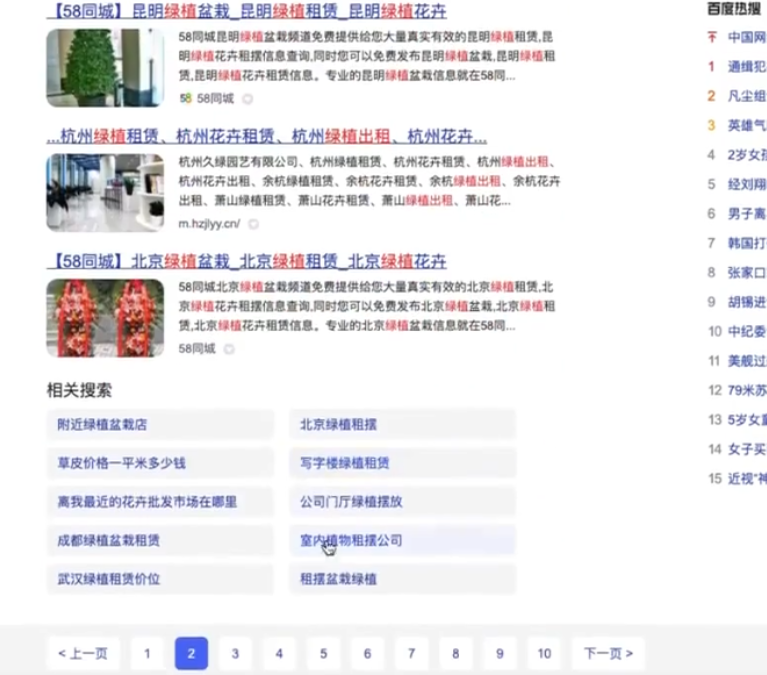The width and height of the screenshot is (767, 675).
Task: Open the 58同城 source text under Kunming result
Action: 215,99
